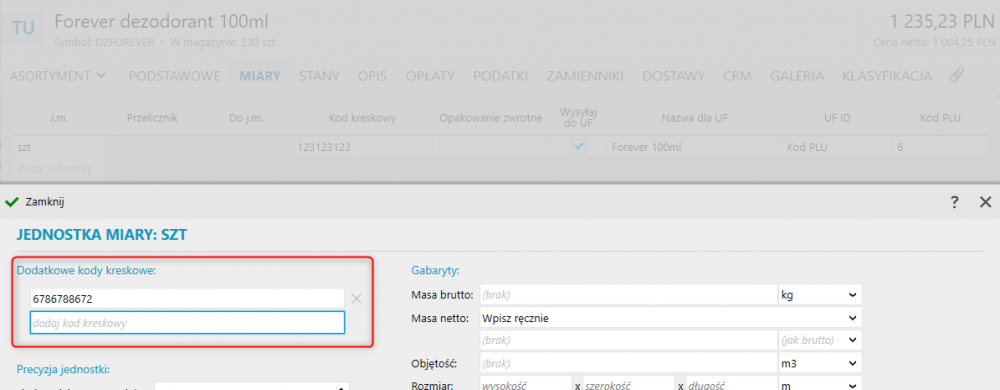
Task: Click the Kod PLU value 6 cell
Action: (940, 147)
